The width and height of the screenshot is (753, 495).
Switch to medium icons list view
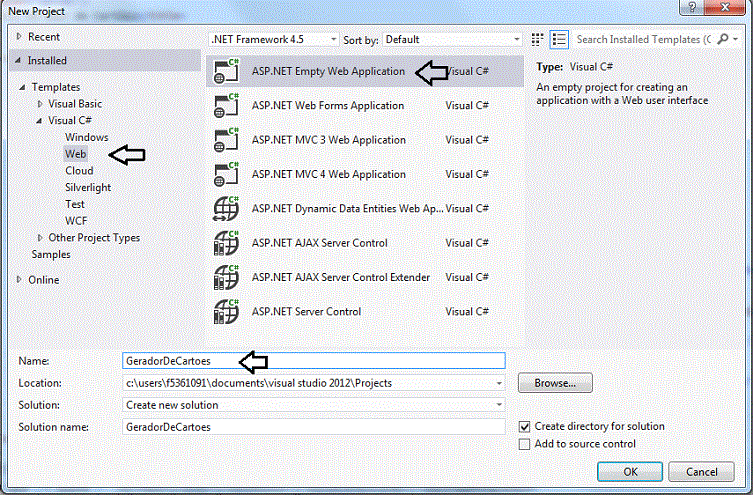[x=559, y=39]
